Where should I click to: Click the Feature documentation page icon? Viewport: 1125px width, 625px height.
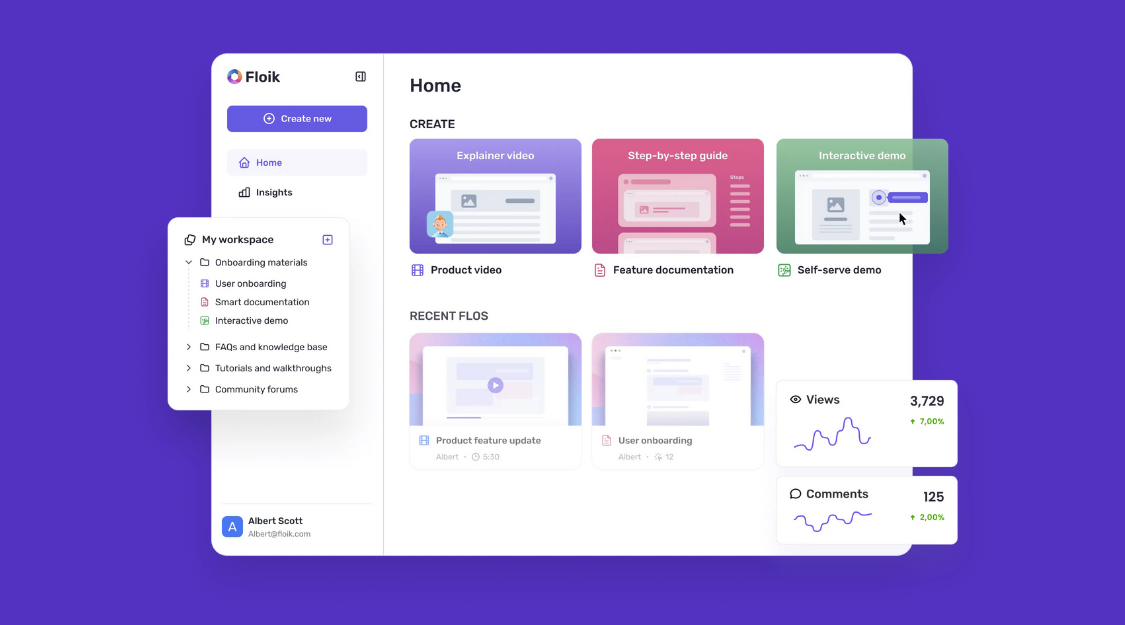pyautogui.click(x=599, y=269)
